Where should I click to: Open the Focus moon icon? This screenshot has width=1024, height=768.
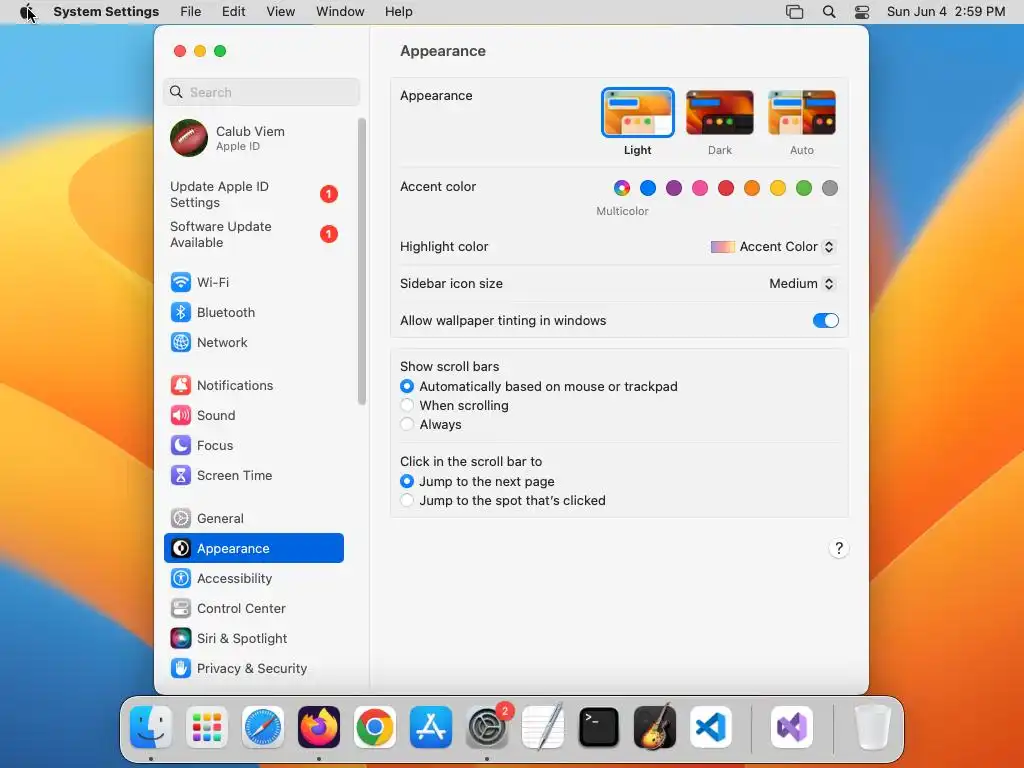181,445
